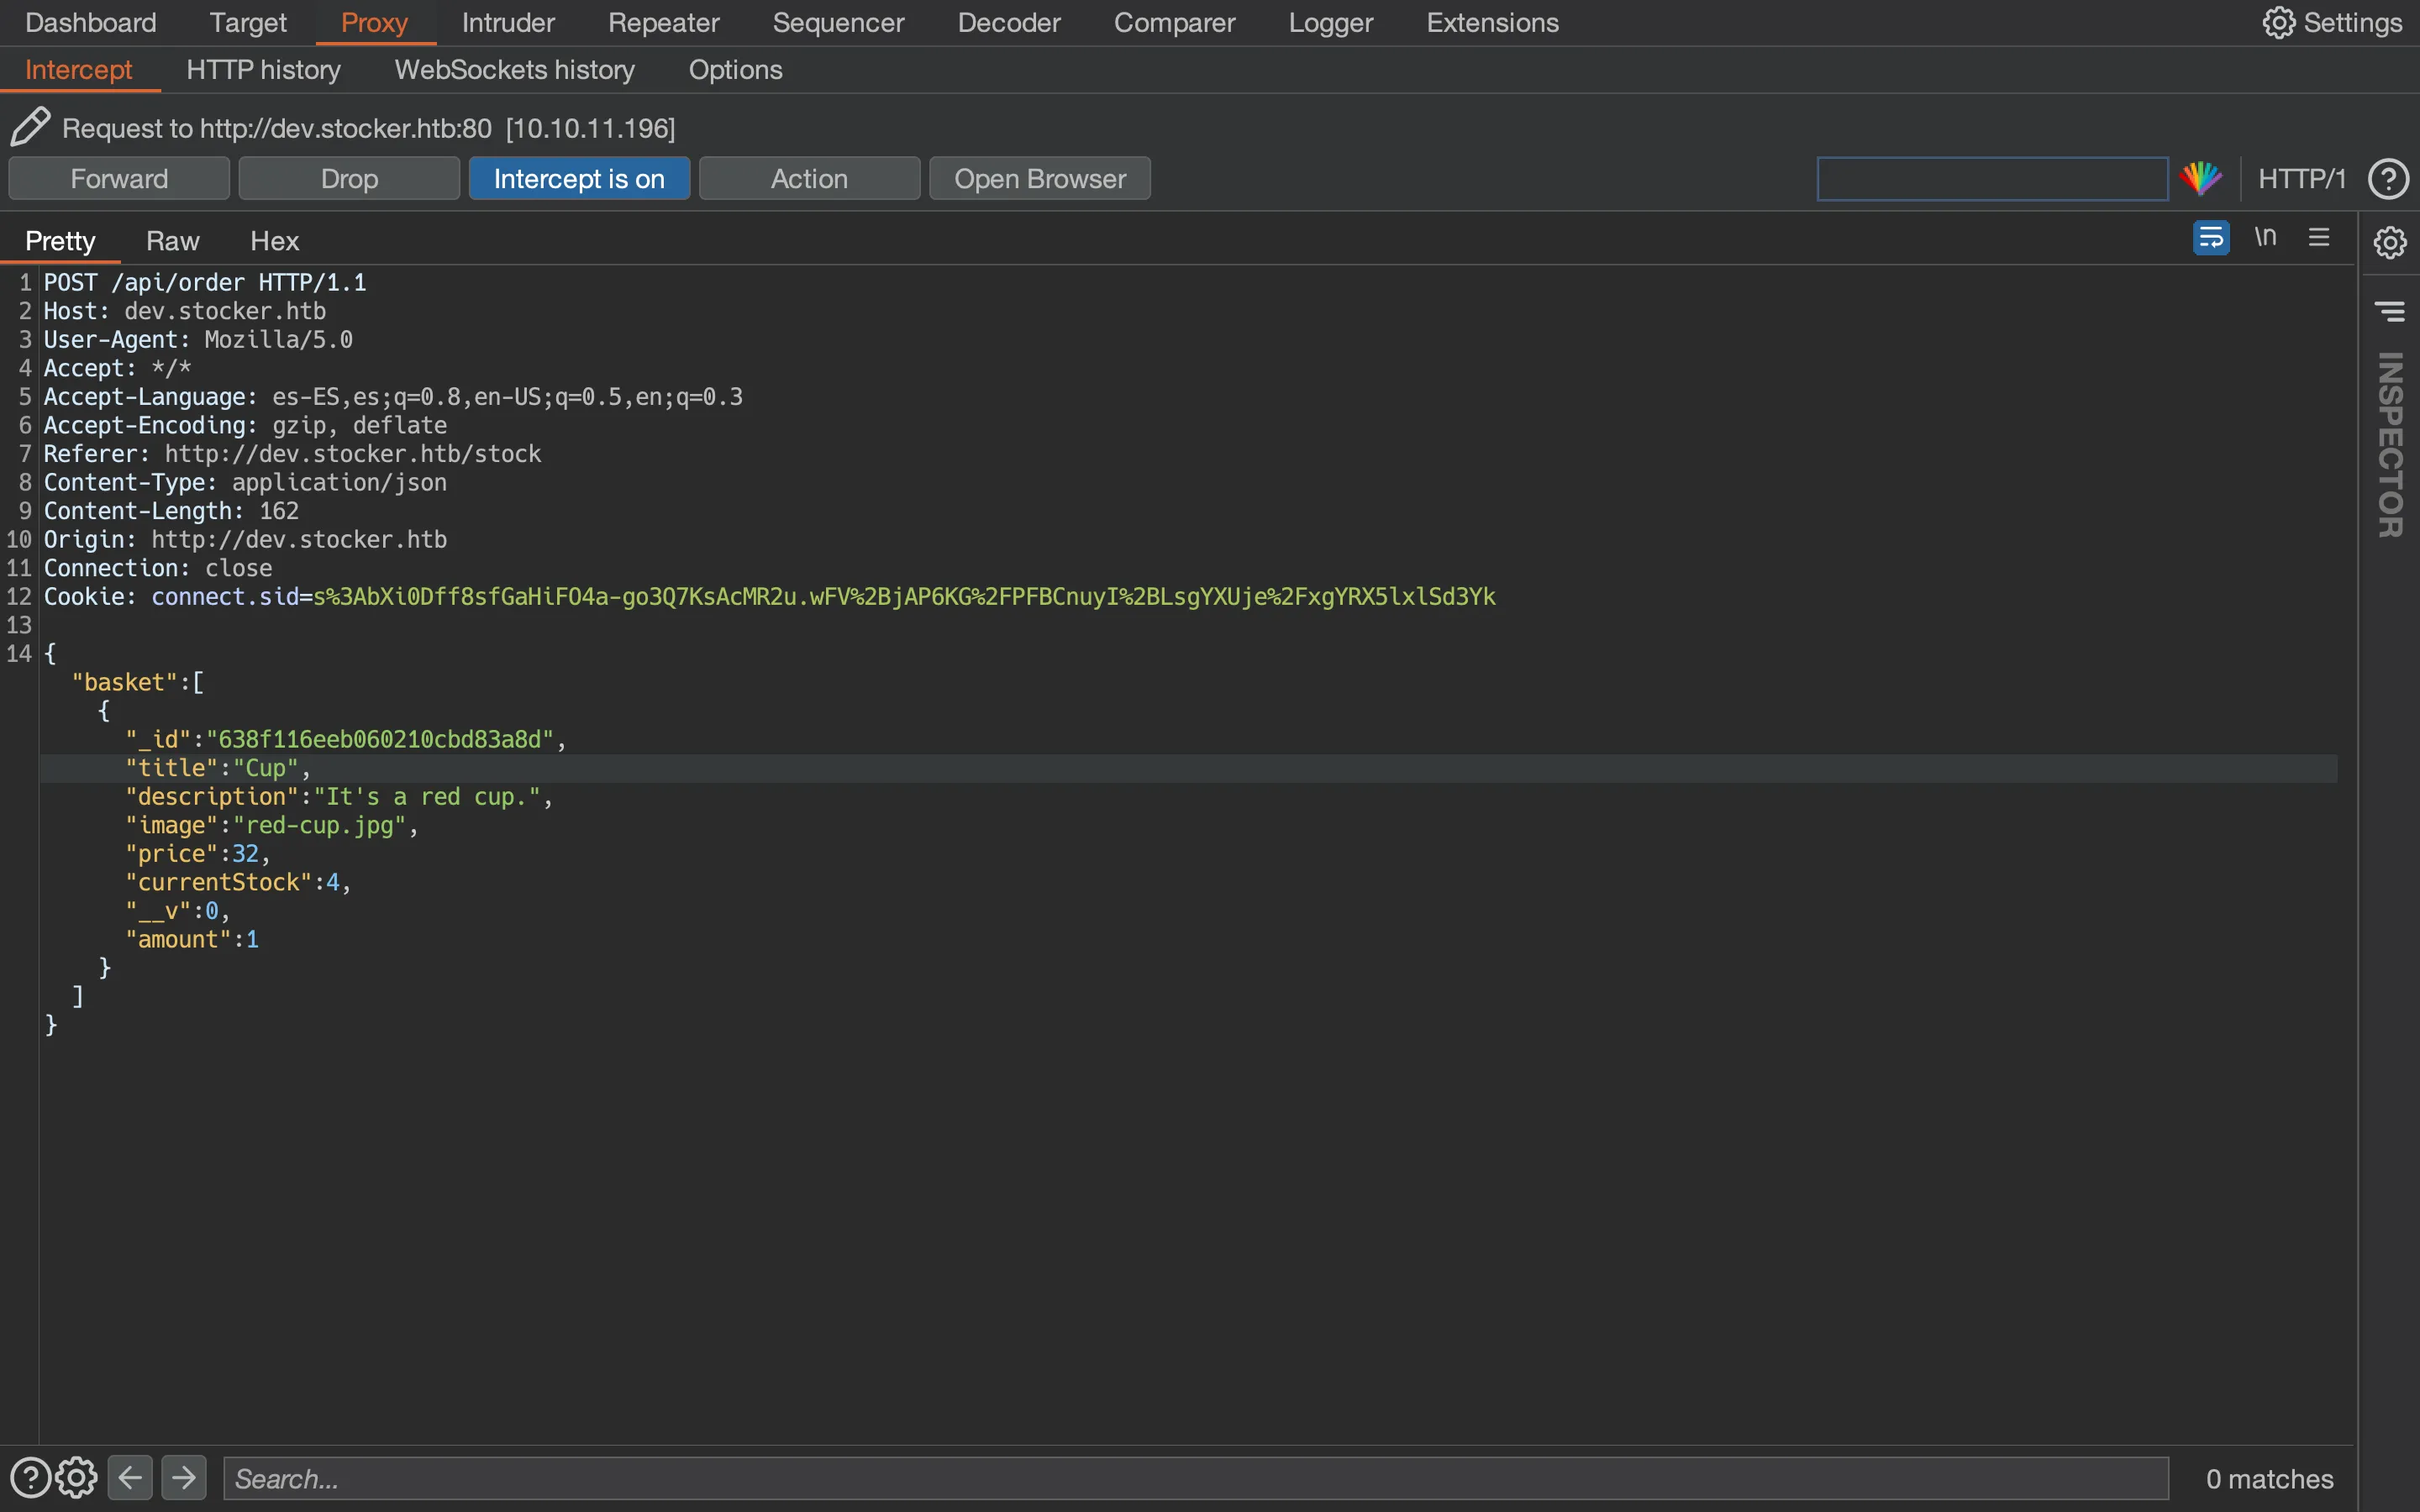
Task: Click the comment input field near HTTP/1
Action: click(x=1992, y=179)
